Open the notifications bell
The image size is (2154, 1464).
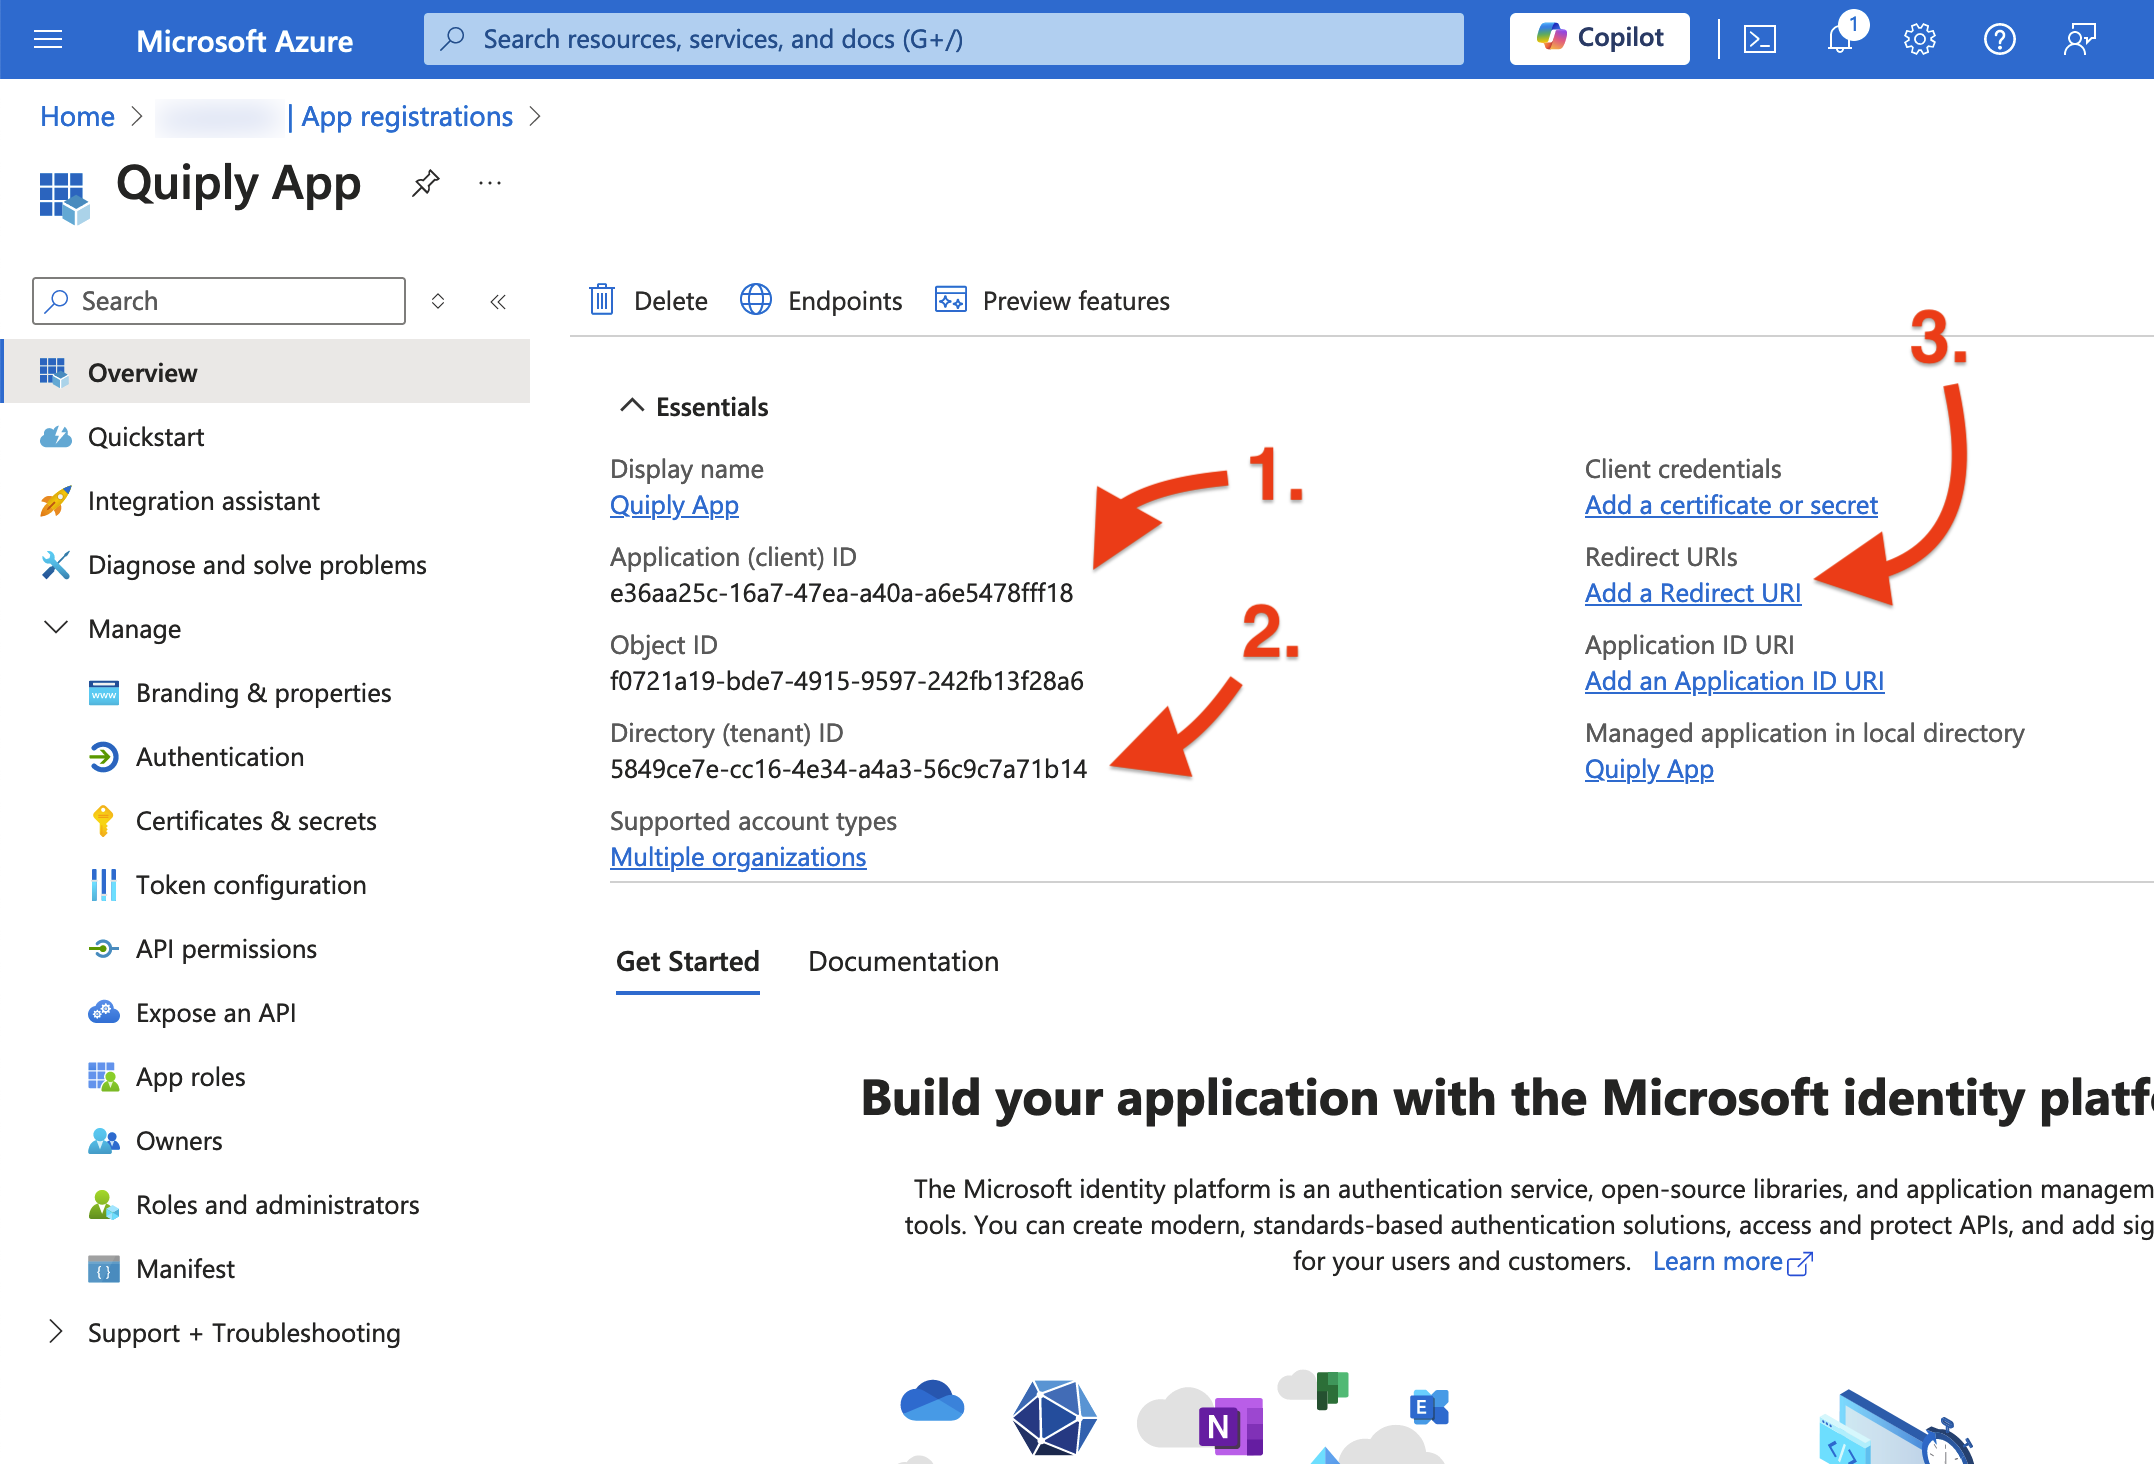tap(1841, 39)
